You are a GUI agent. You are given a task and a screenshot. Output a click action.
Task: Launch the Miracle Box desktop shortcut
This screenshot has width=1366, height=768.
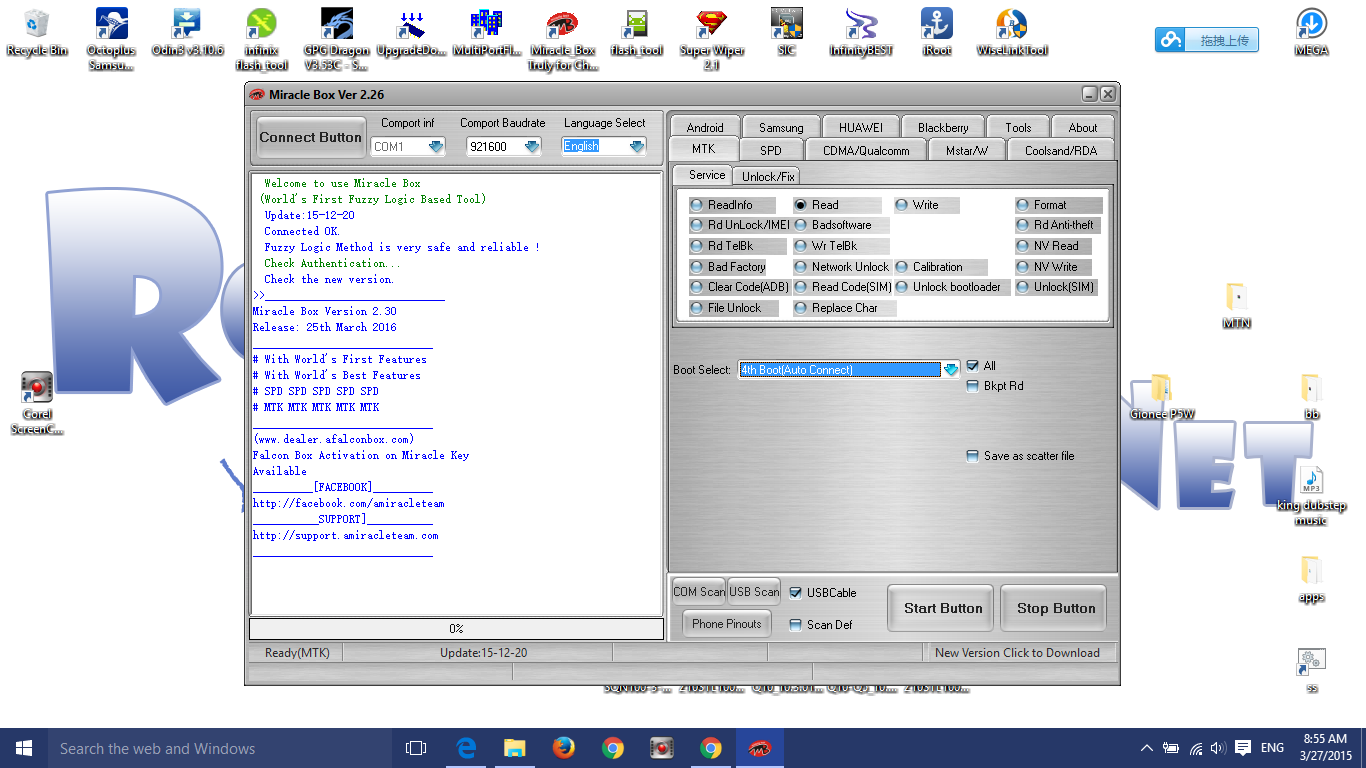coord(563,40)
